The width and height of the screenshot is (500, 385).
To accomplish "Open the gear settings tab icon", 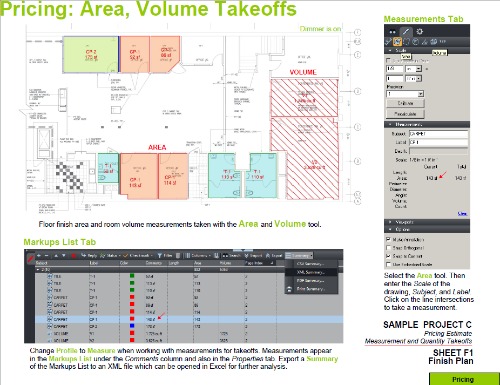I will click(x=420, y=32).
